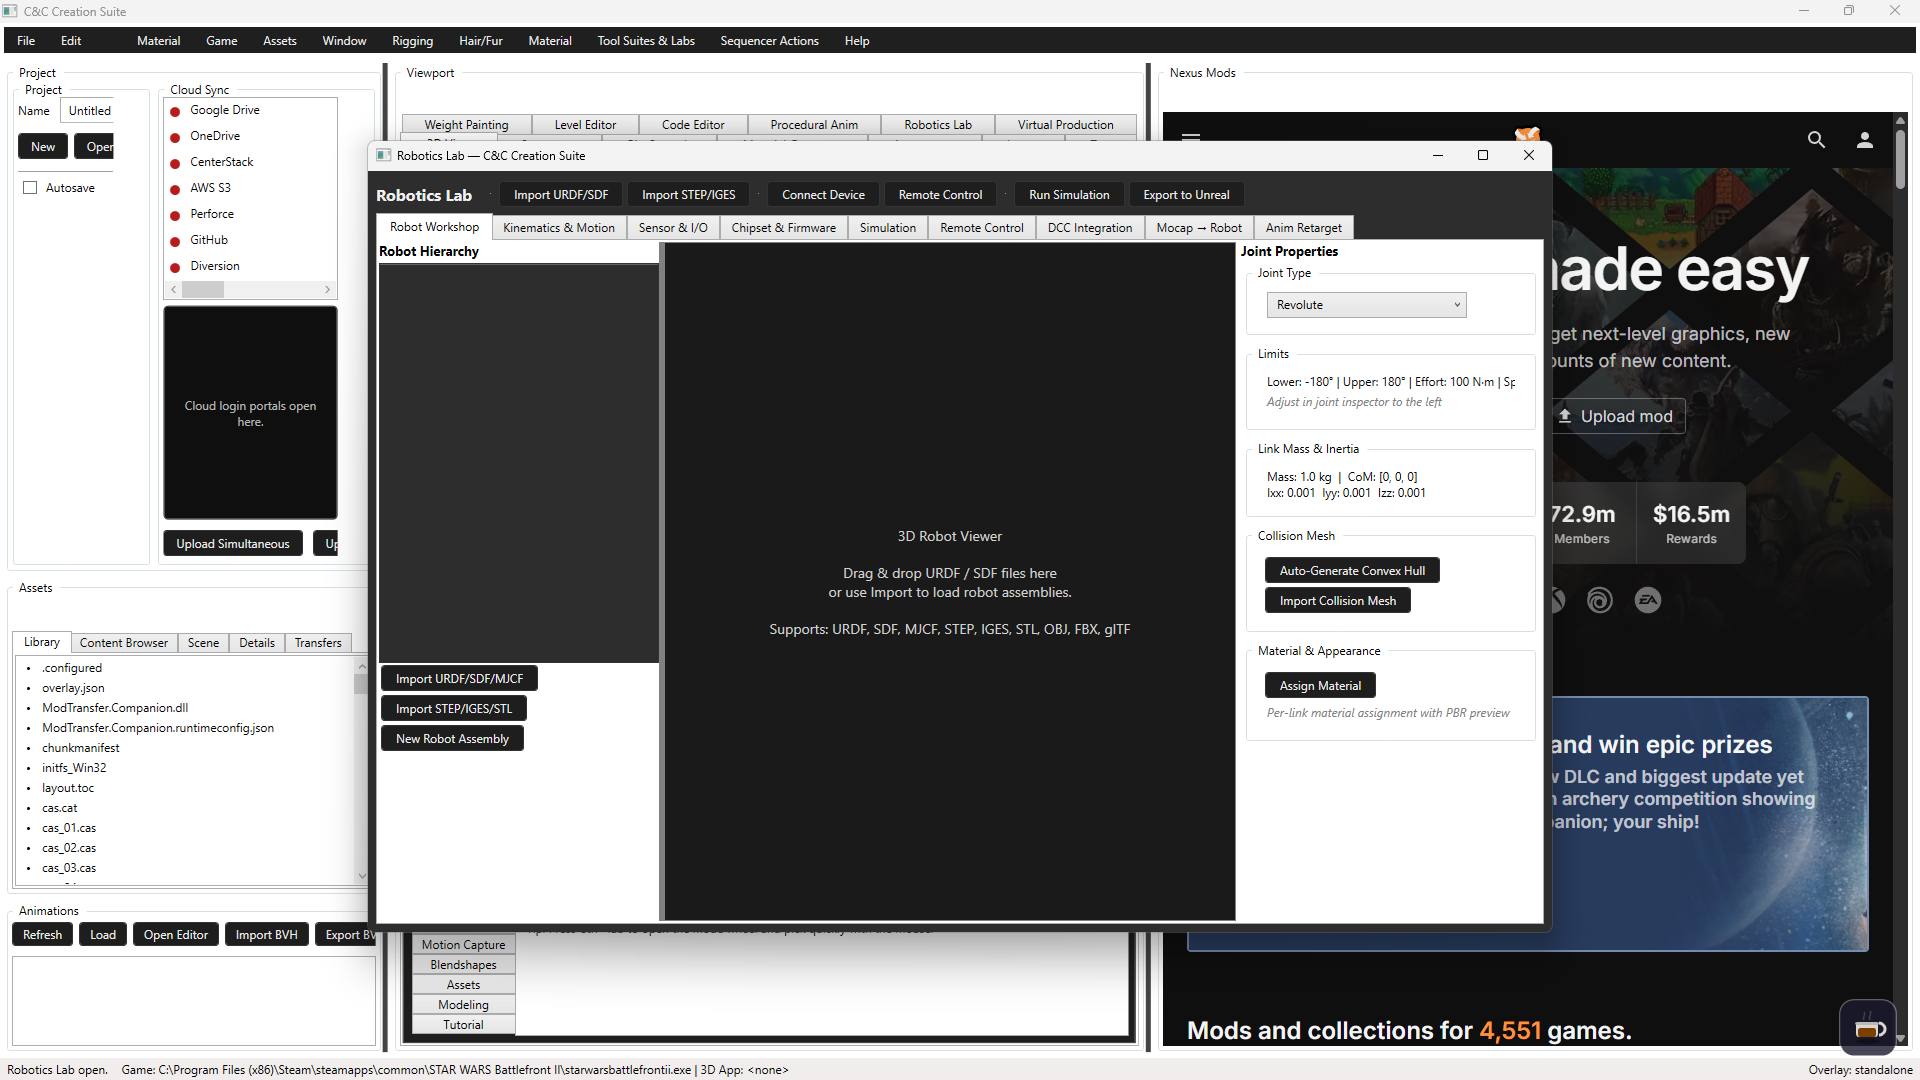This screenshot has width=1920, height=1080.
Task: Click the controller overlay icon bottom-right
Action: (x=1867, y=1027)
